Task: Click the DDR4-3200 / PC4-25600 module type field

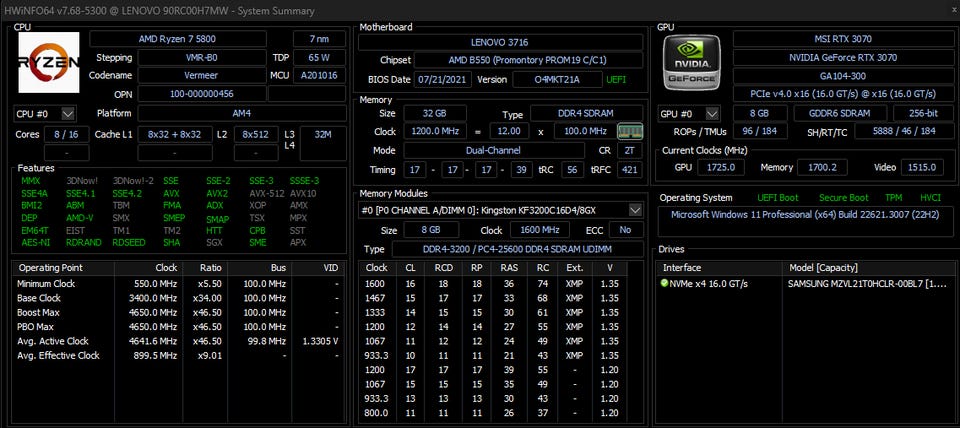Action: click(517, 250)
